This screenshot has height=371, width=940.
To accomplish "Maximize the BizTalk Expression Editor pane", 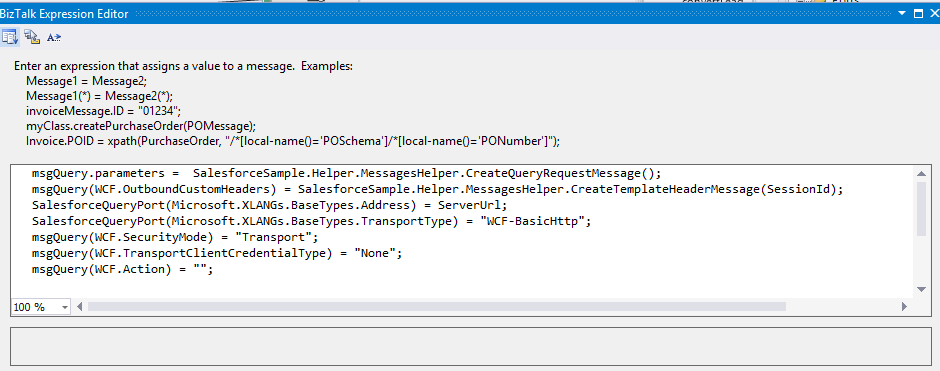I will click(918, 14).
